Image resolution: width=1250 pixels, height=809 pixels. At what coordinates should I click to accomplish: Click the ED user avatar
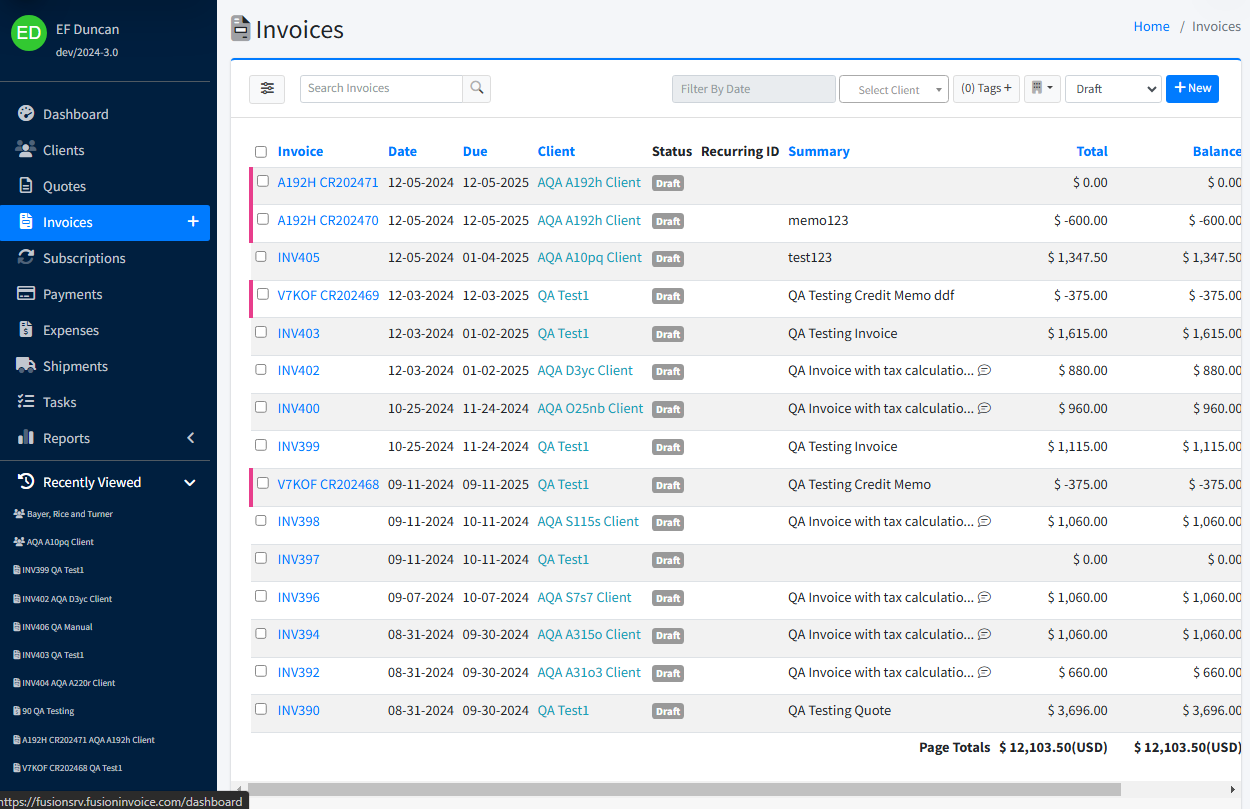pos(29,33)
